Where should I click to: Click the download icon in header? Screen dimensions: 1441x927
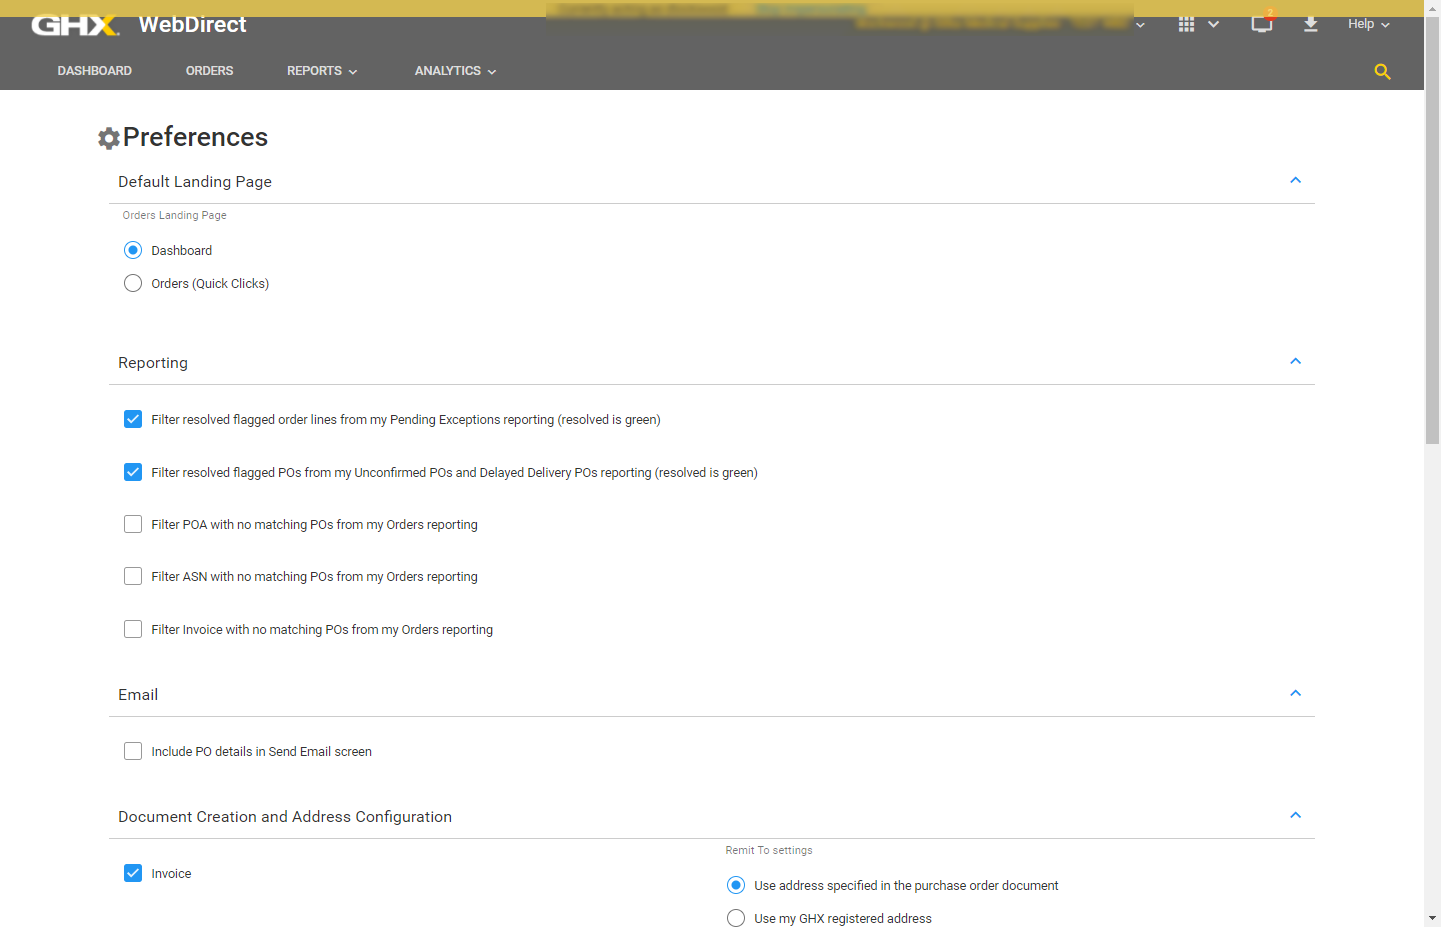tap(1310, 24)
